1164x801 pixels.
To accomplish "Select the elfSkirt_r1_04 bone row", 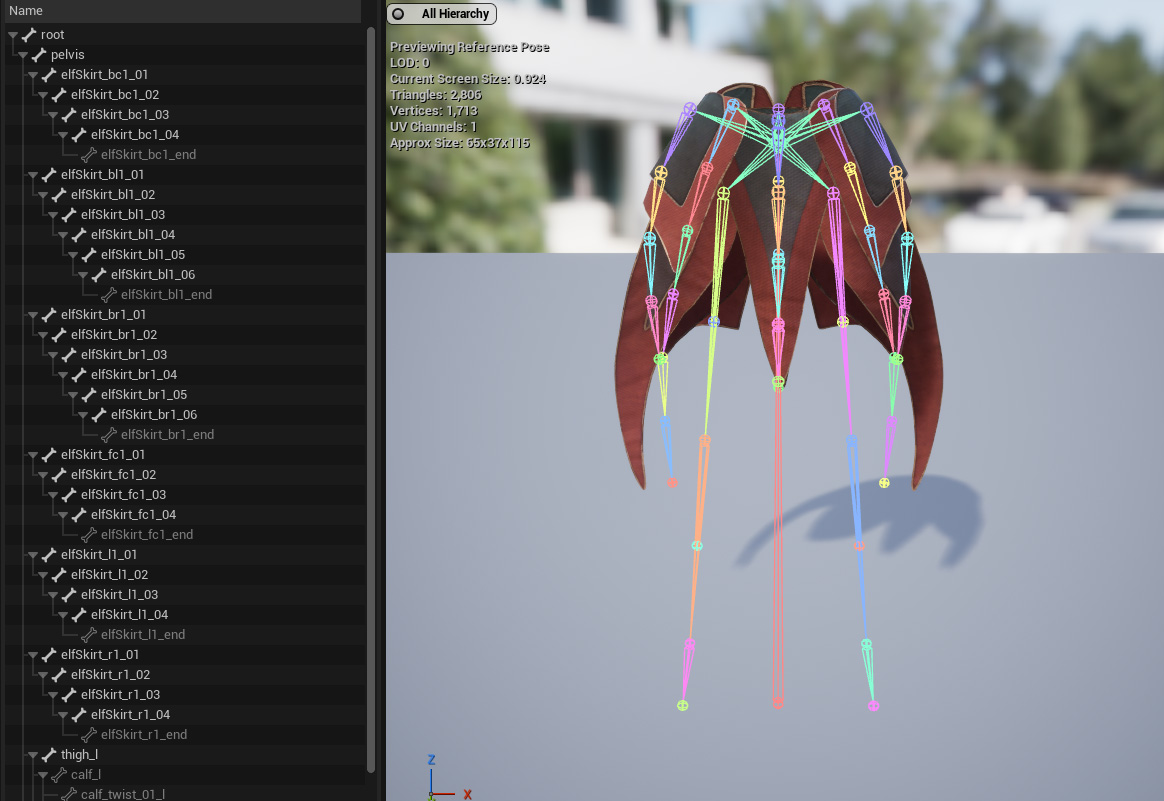I will coord(185,716).
